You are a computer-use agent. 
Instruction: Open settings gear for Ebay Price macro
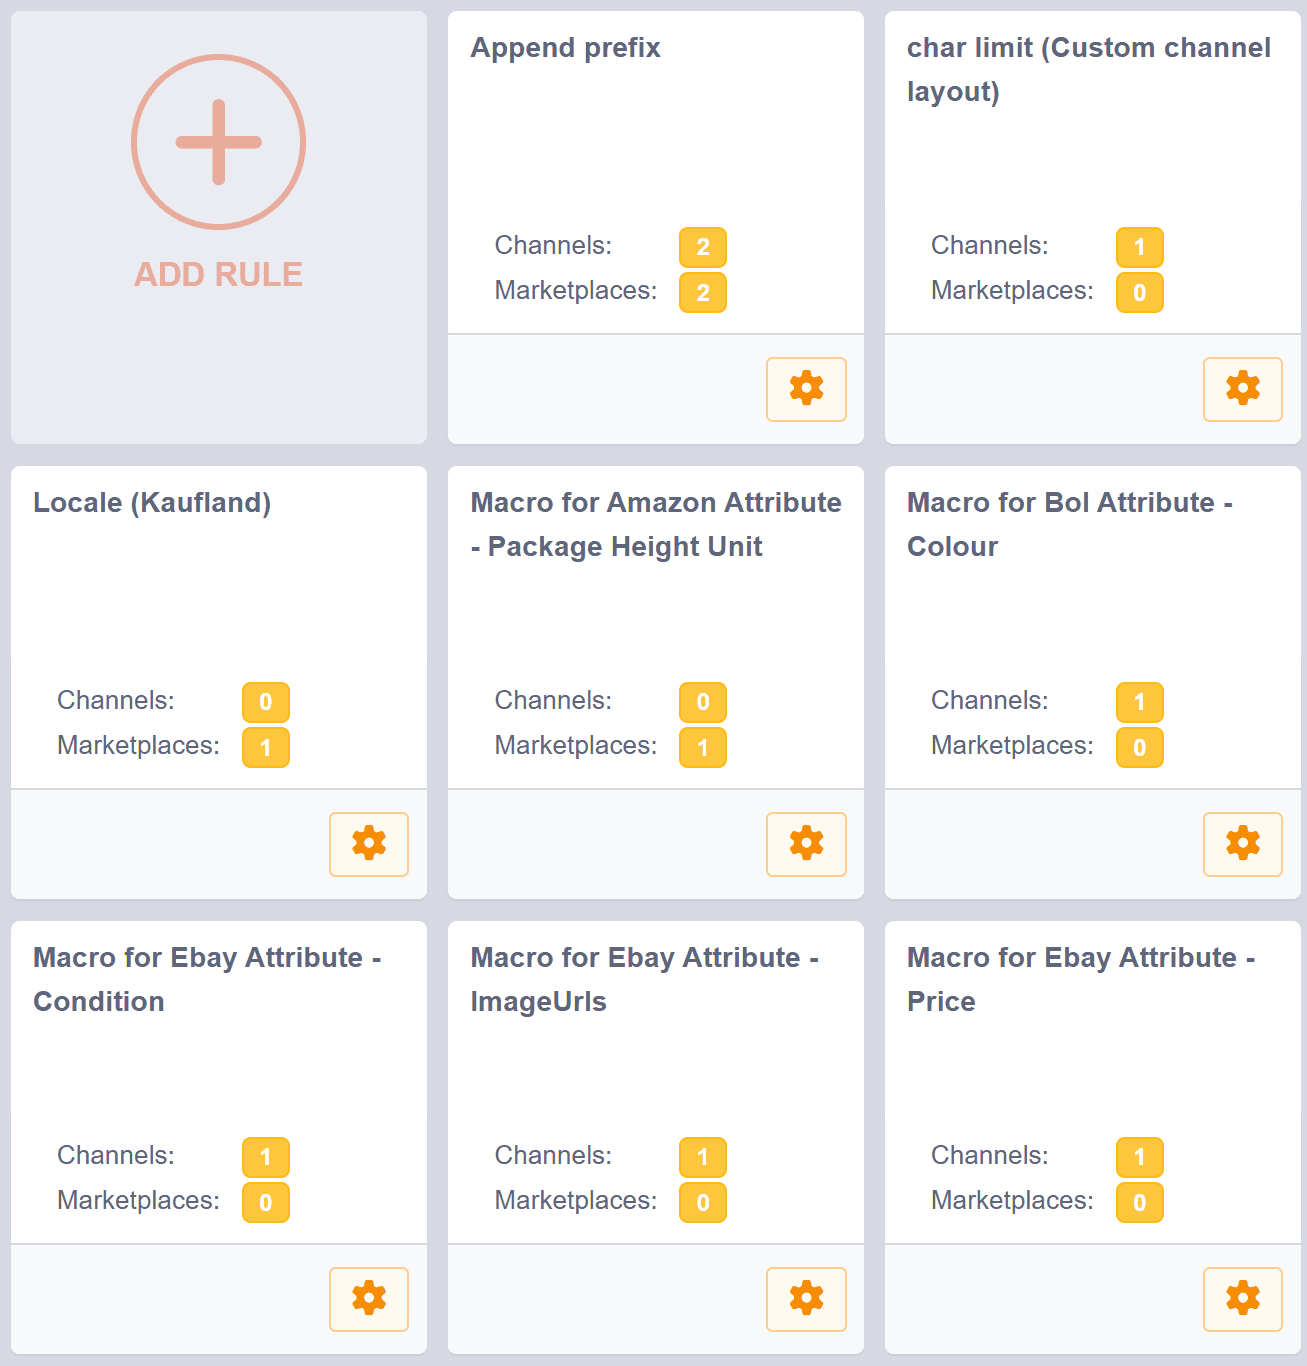pos(1242,1299)
